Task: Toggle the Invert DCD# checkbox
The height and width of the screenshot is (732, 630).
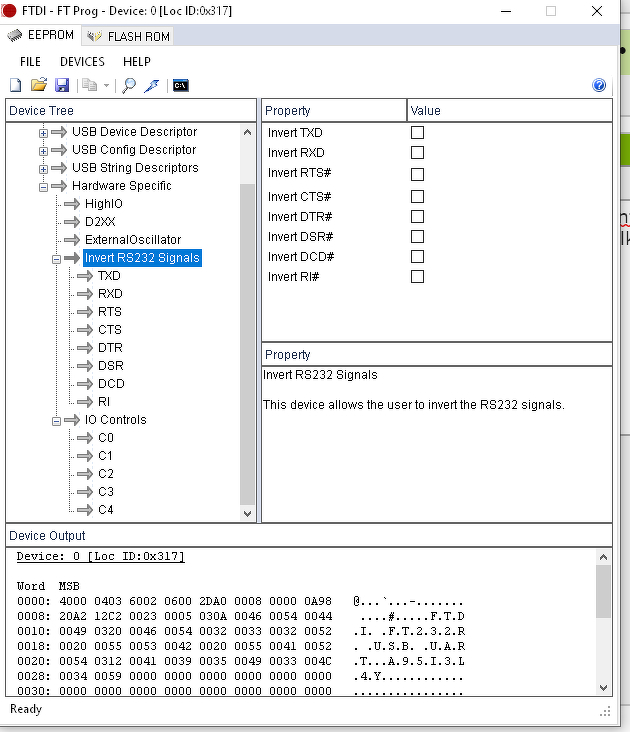Action: point(417,257)
